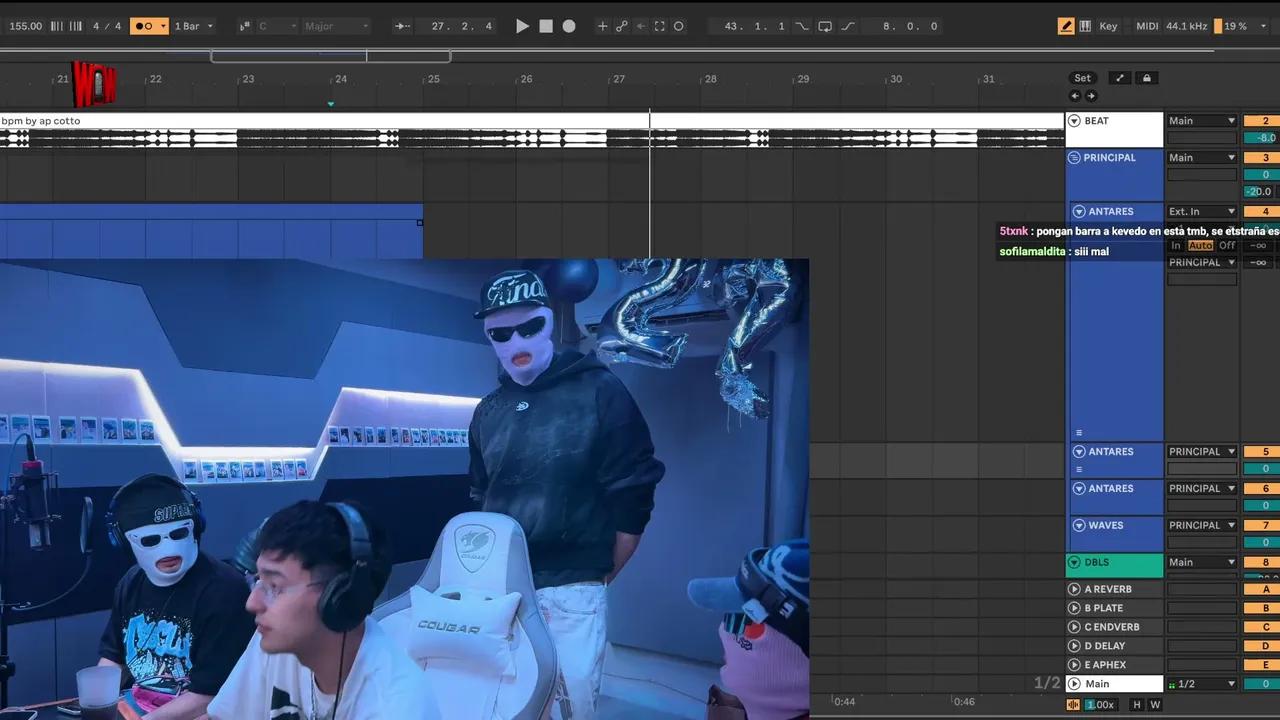
Task: Click the Follow playback arrow icon
Action: [403, 26]
